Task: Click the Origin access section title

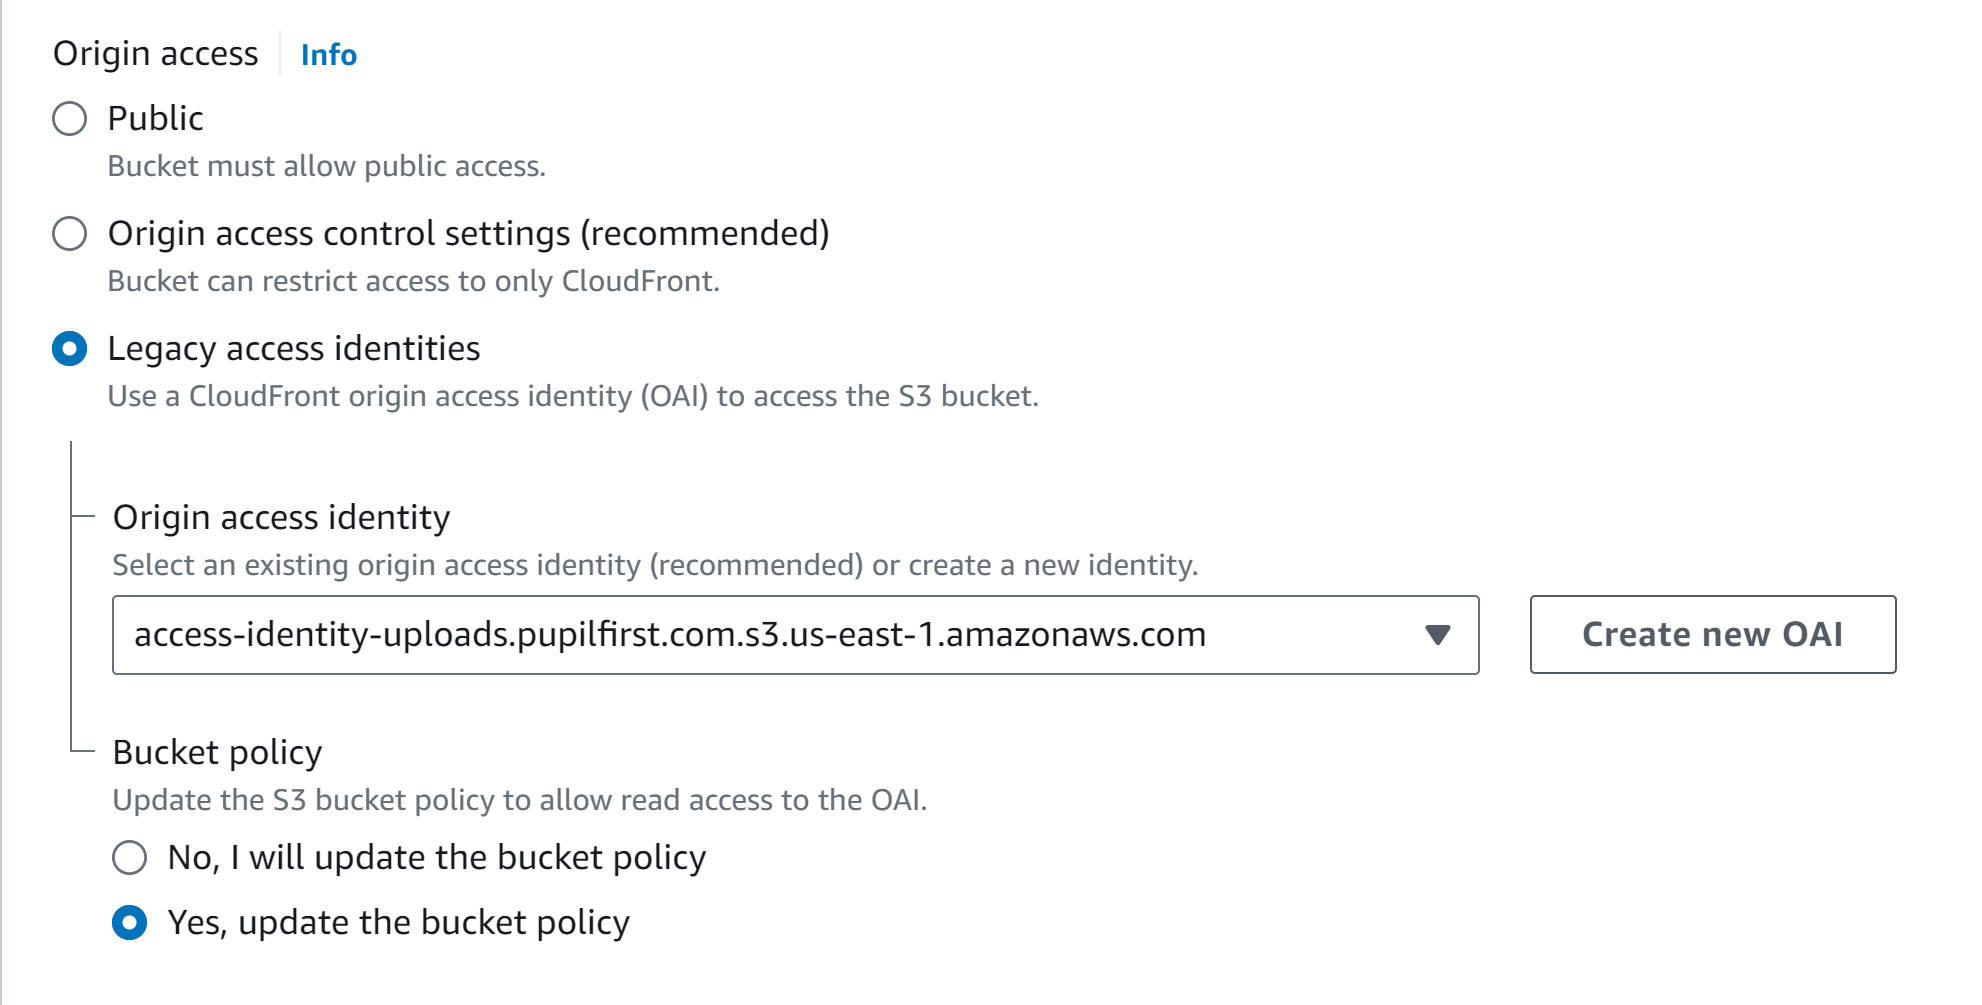Action: [156, 53]
